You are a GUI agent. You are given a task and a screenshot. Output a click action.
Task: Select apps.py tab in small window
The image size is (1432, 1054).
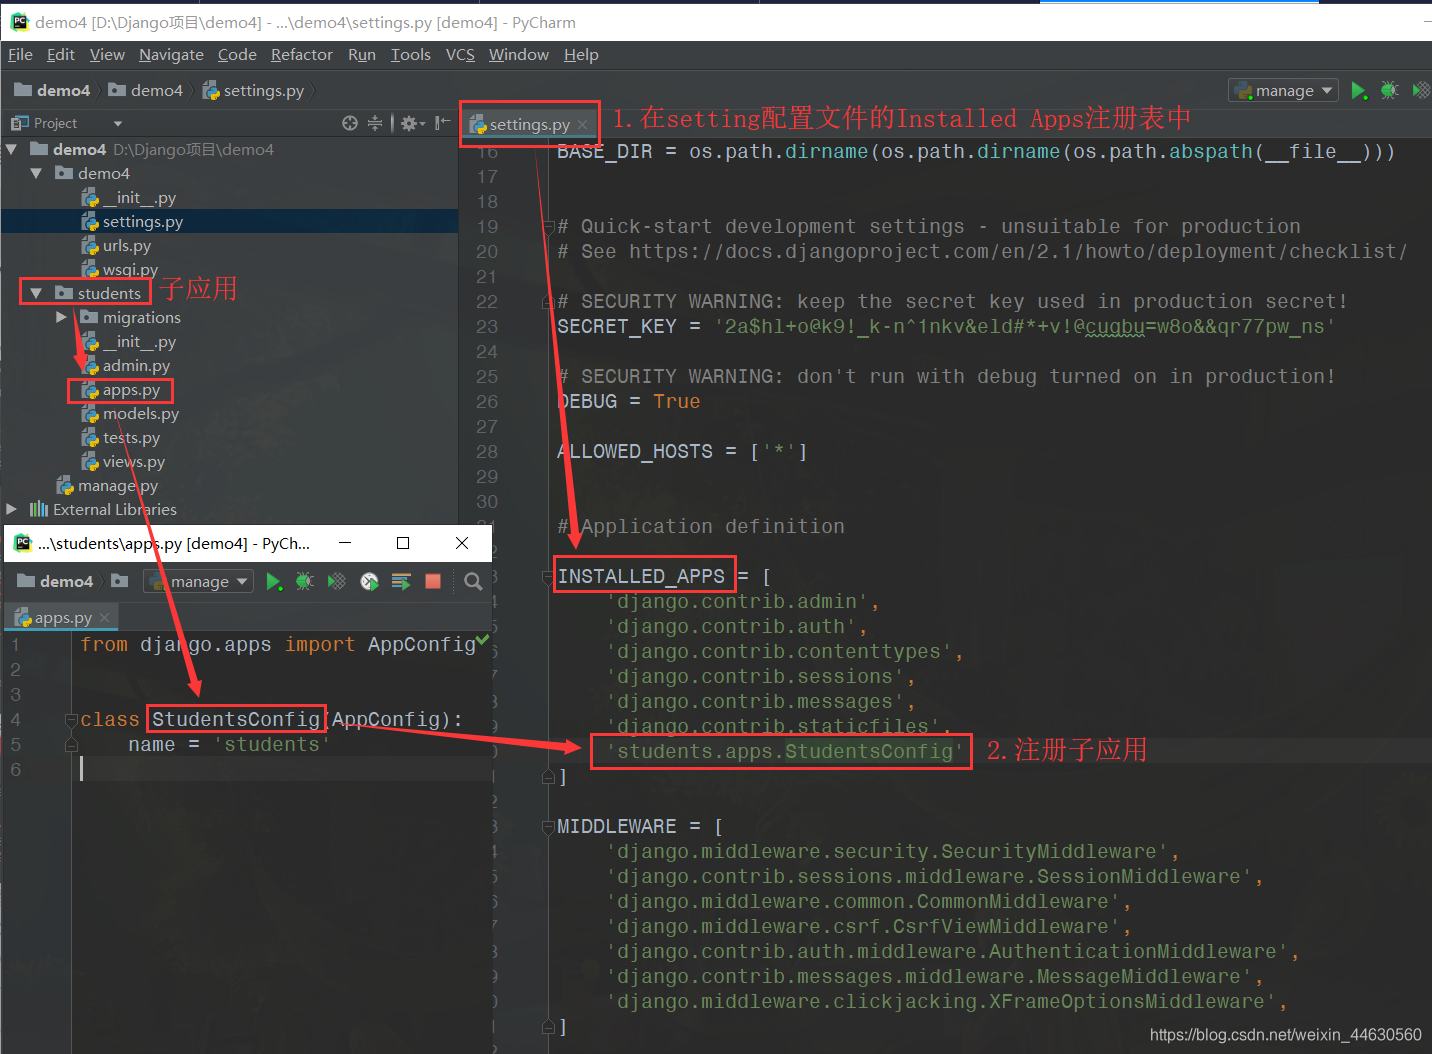pos(62,618)
